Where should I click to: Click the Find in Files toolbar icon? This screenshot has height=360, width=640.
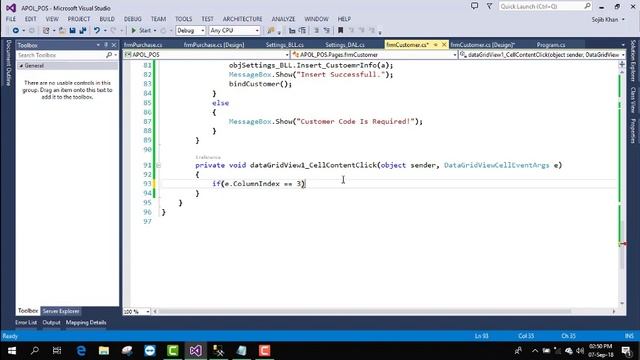[271, 31]
